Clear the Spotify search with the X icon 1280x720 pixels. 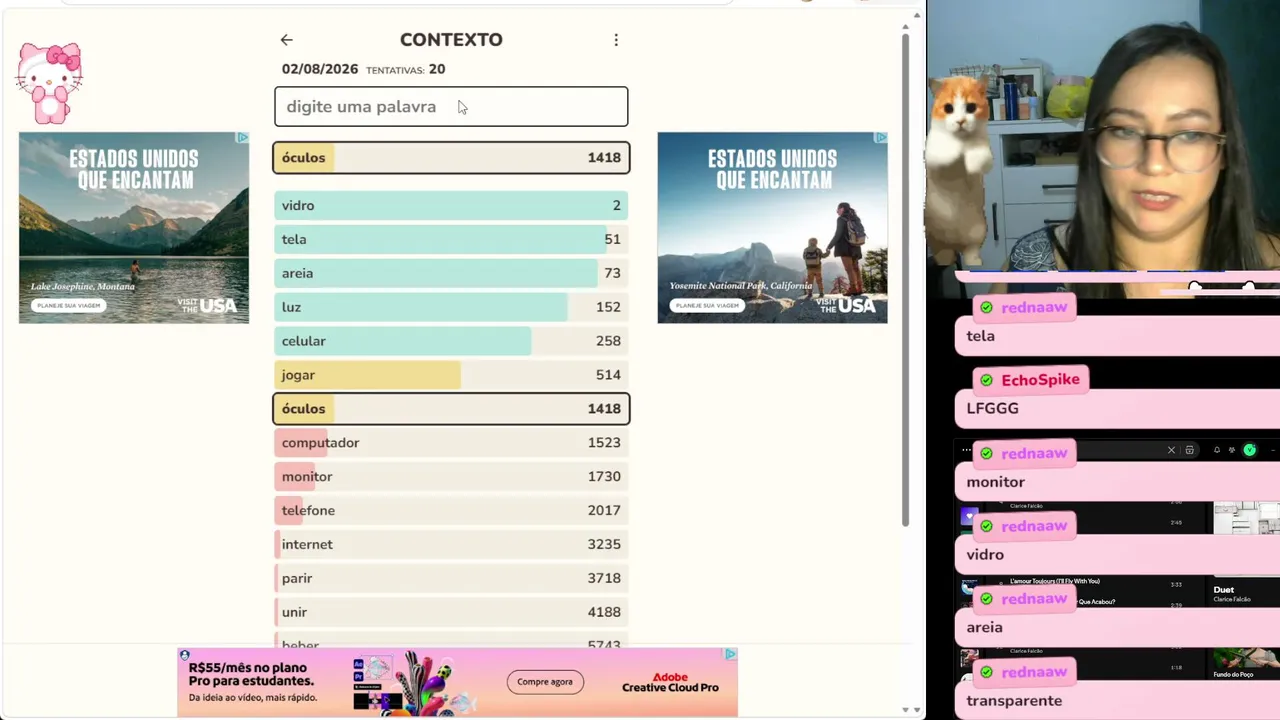click(x=1171, y=450)
